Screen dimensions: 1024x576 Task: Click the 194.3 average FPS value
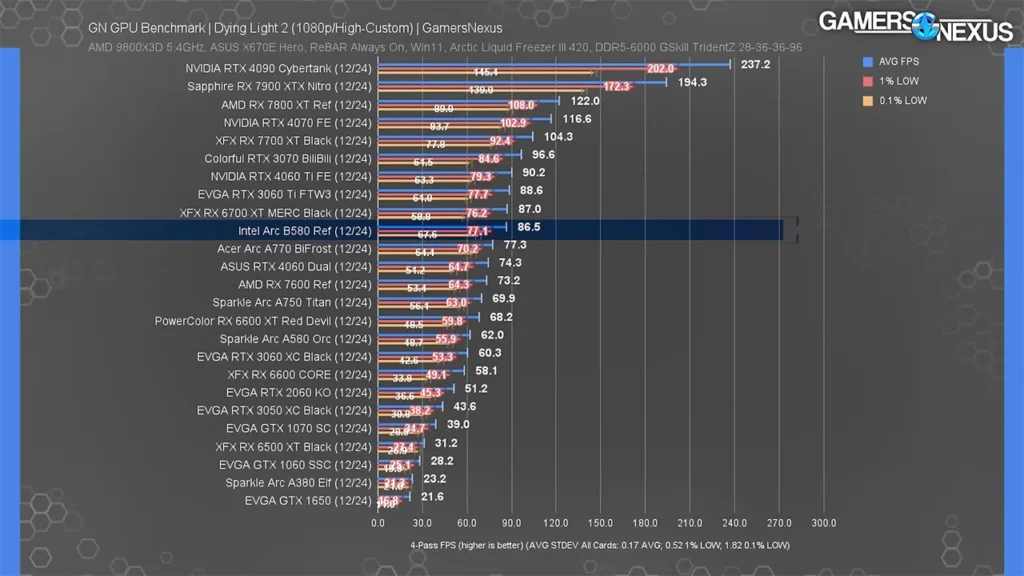click(692, 82)
